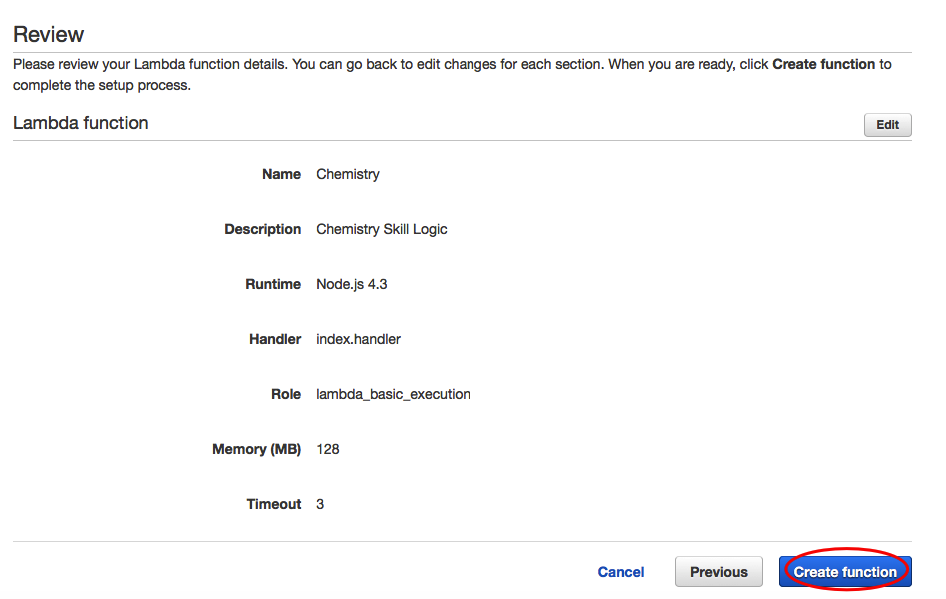The height and width of the screenshot is (599, 946).
Task: Click the Review page heading
Action: point(48,34)
